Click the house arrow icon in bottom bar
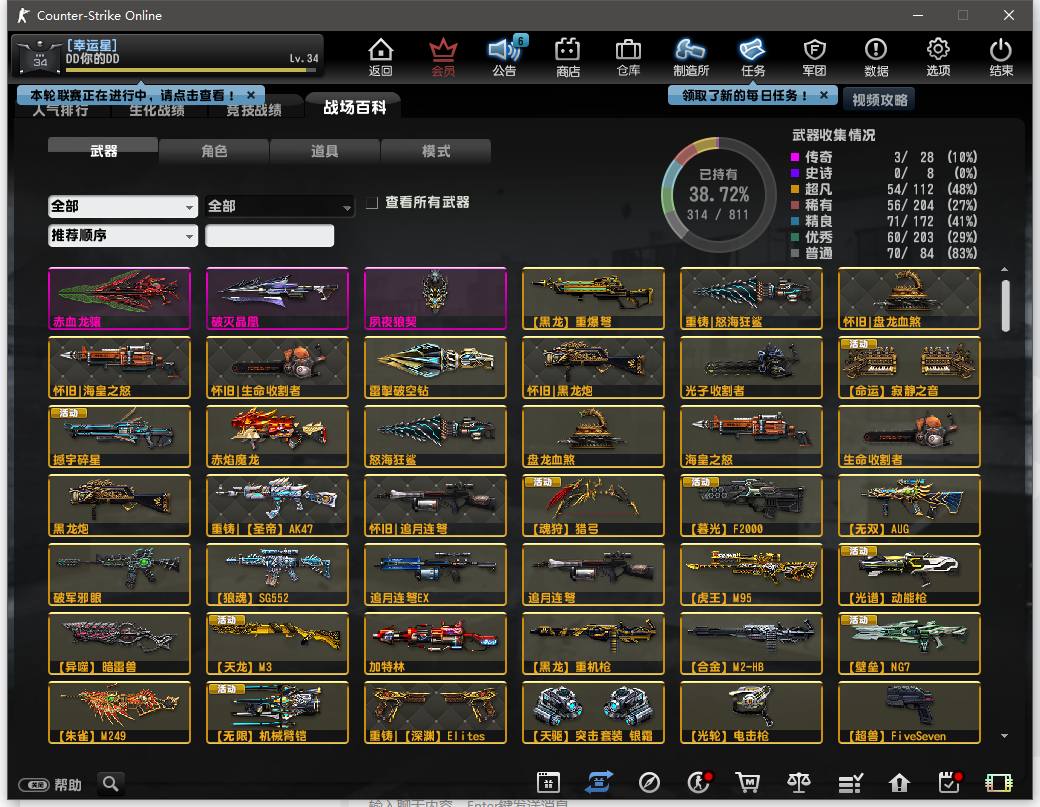 point(899,783)
